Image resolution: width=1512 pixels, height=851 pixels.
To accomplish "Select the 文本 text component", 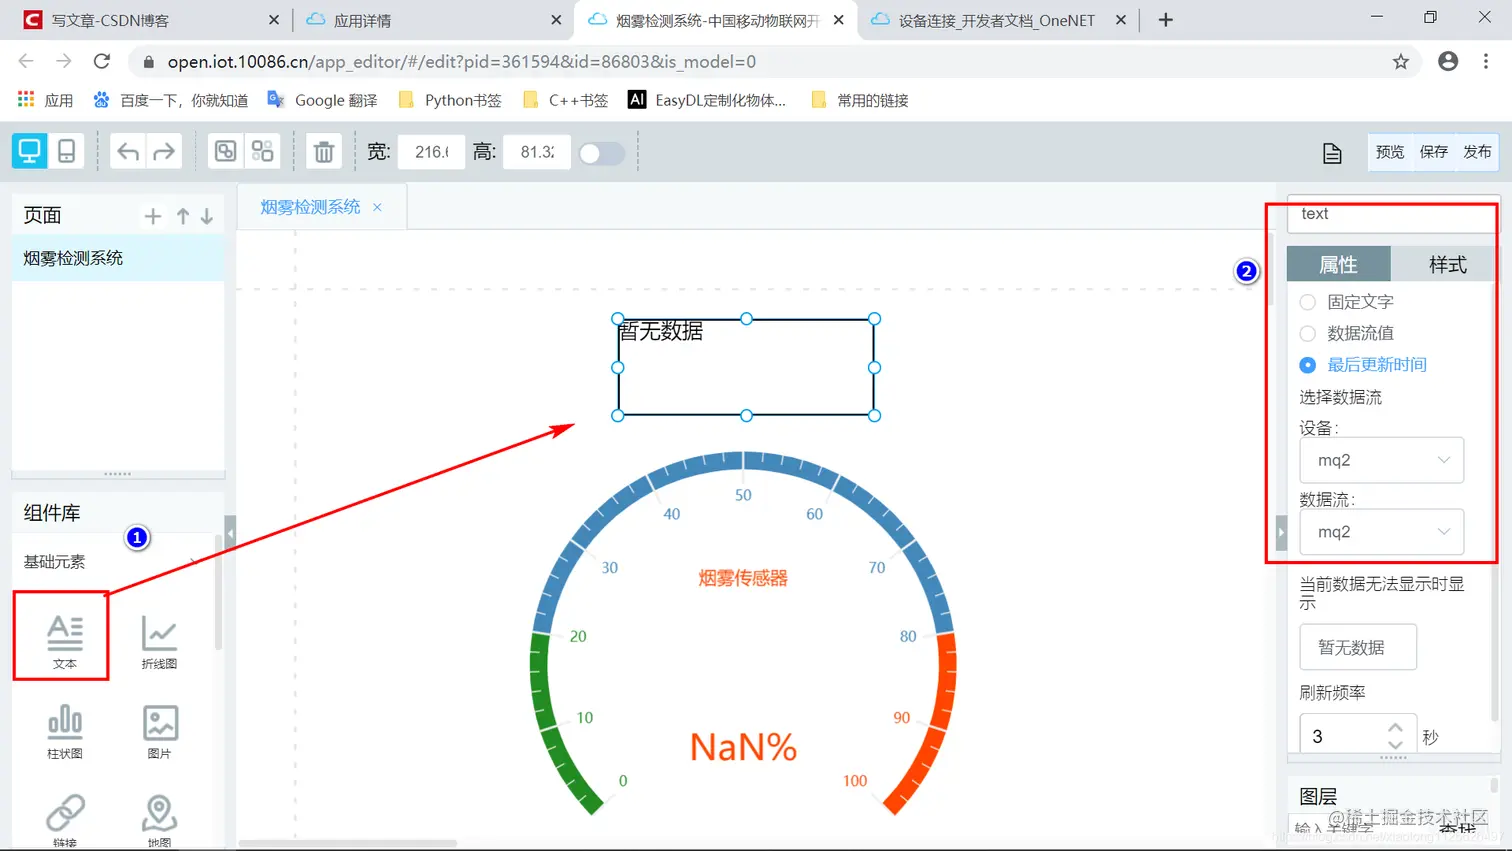I will (x=65, y=641).
